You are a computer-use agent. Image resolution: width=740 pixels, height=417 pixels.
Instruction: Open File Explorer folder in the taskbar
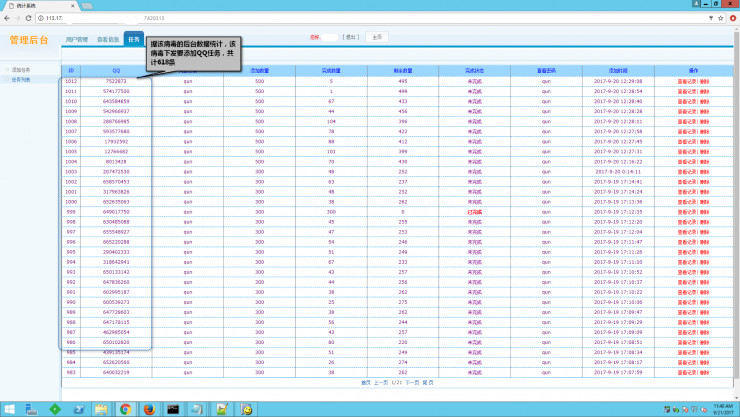[x=101, y=409]
